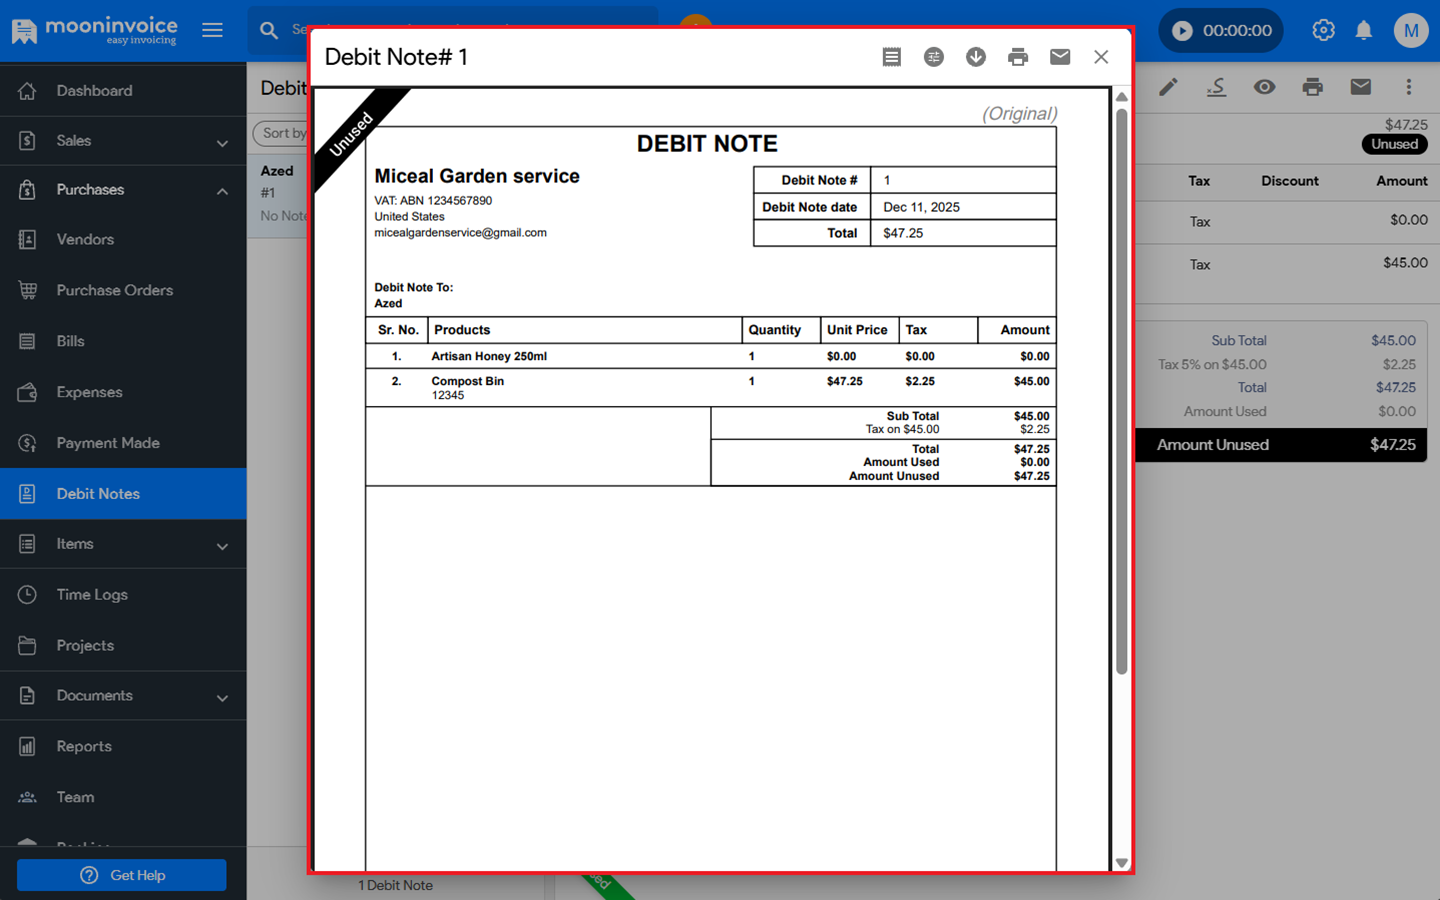1440x900 pixels.
Task: Click the preview scrollbar down arrow
Action: point(1121,862)
